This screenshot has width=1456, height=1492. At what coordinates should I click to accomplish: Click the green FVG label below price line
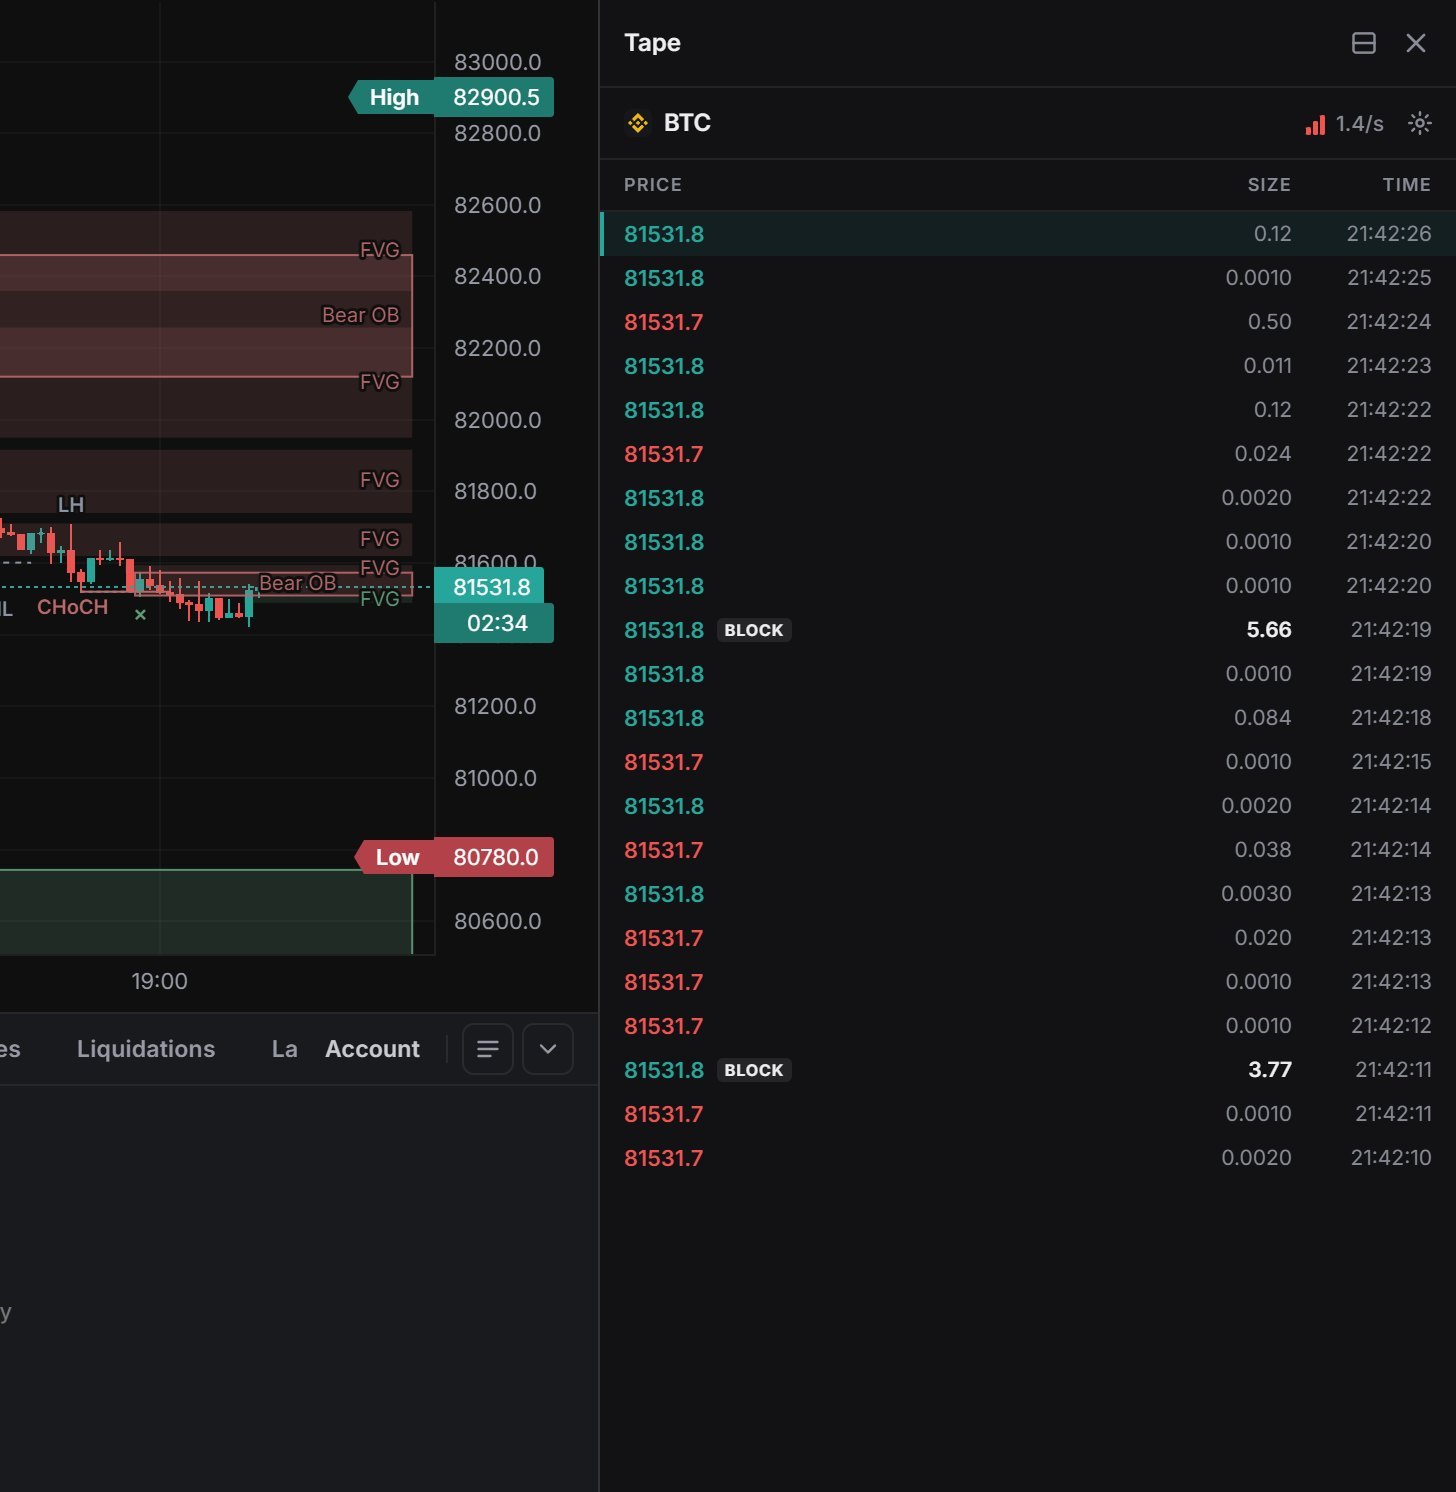point(380,599)
